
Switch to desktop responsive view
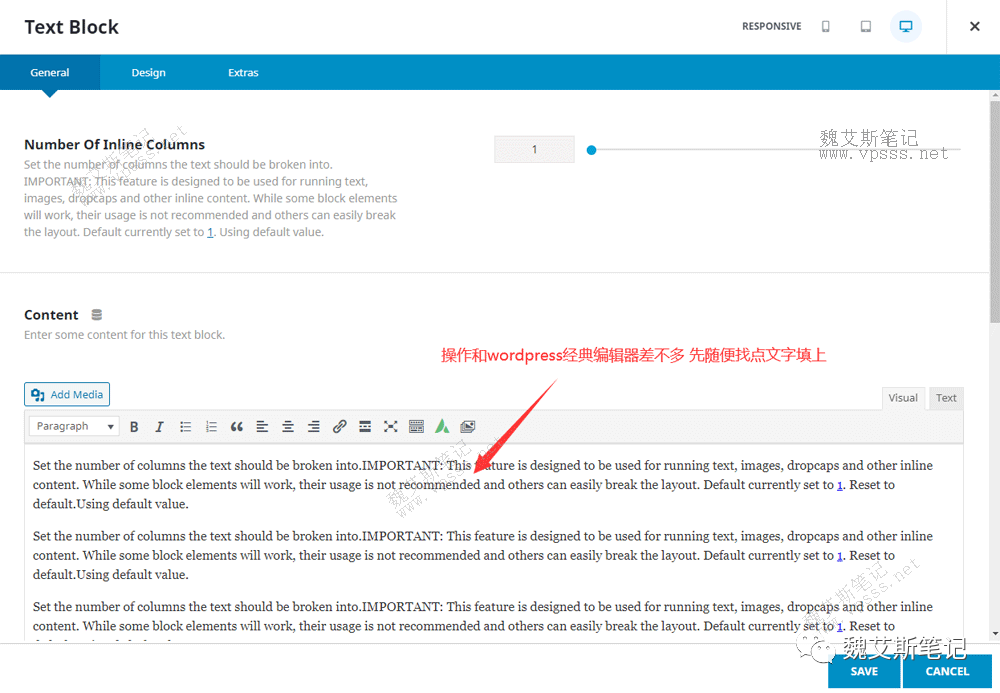[906, 26]
